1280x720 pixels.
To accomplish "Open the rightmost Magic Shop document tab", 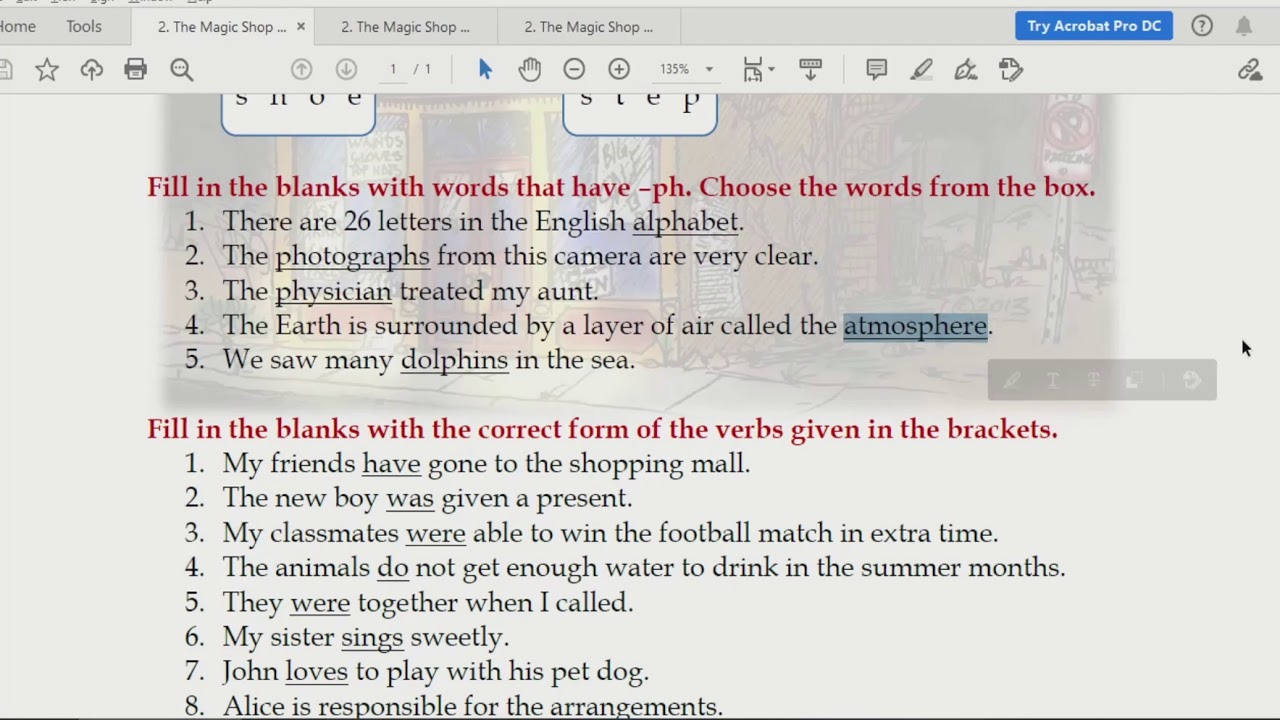I will [588, 27].
